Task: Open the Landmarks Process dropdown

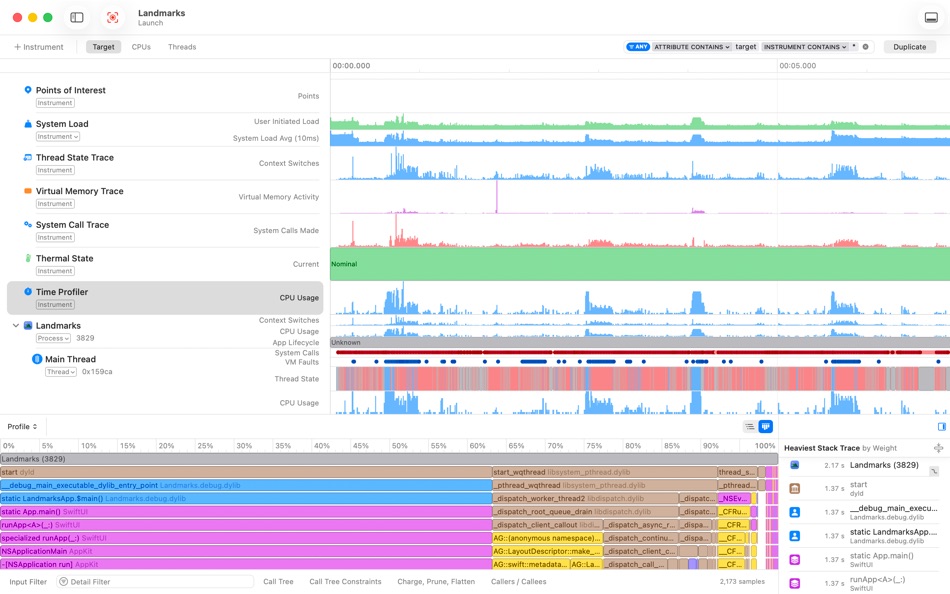Action: click(x=53, y=338)
